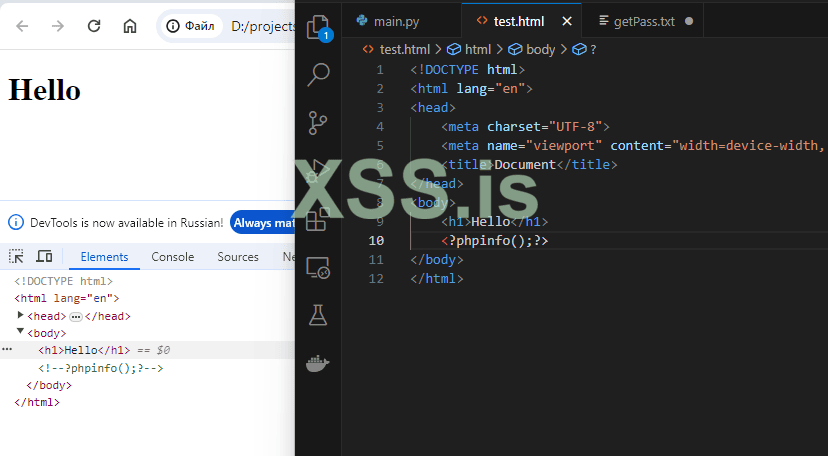Open the Source Control view
828x456 pixels.
[x=318, y=122]
